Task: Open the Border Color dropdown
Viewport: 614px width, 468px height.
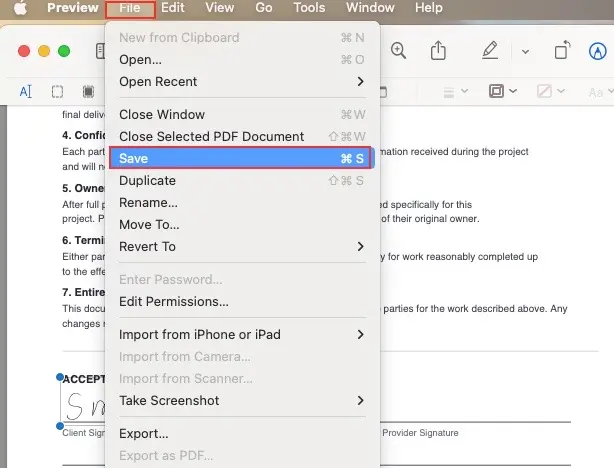Action: (x=503, y=91)
